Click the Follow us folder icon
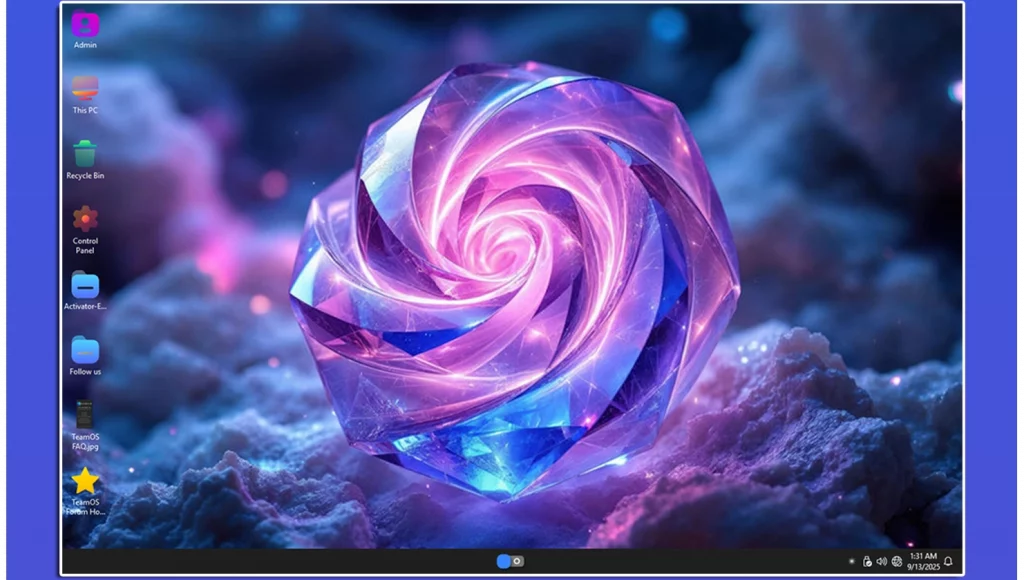The height and width of the screenshot is (580, 1024). 85,351
